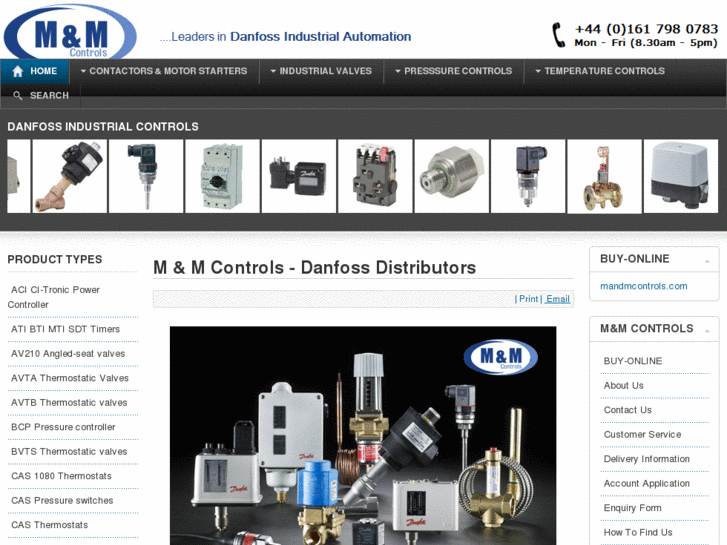
Task: Click the search magnifier icon
Action: tap(18, 96)
